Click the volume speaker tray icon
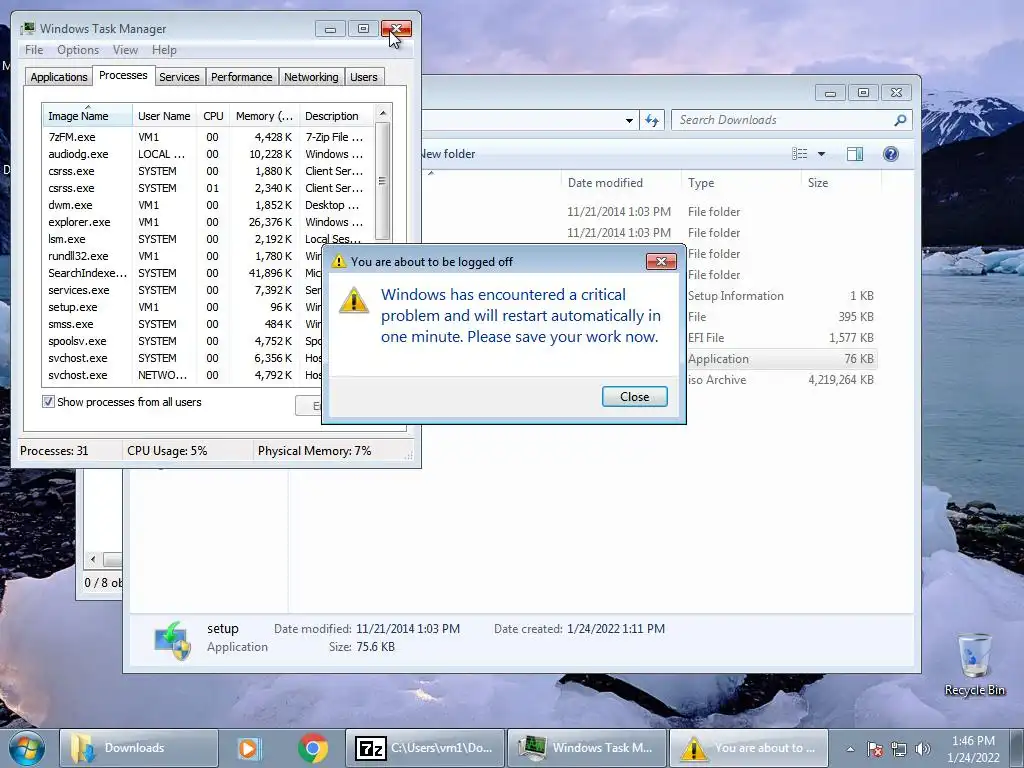This screenshot has height=768, width=1024. [923, 749]
